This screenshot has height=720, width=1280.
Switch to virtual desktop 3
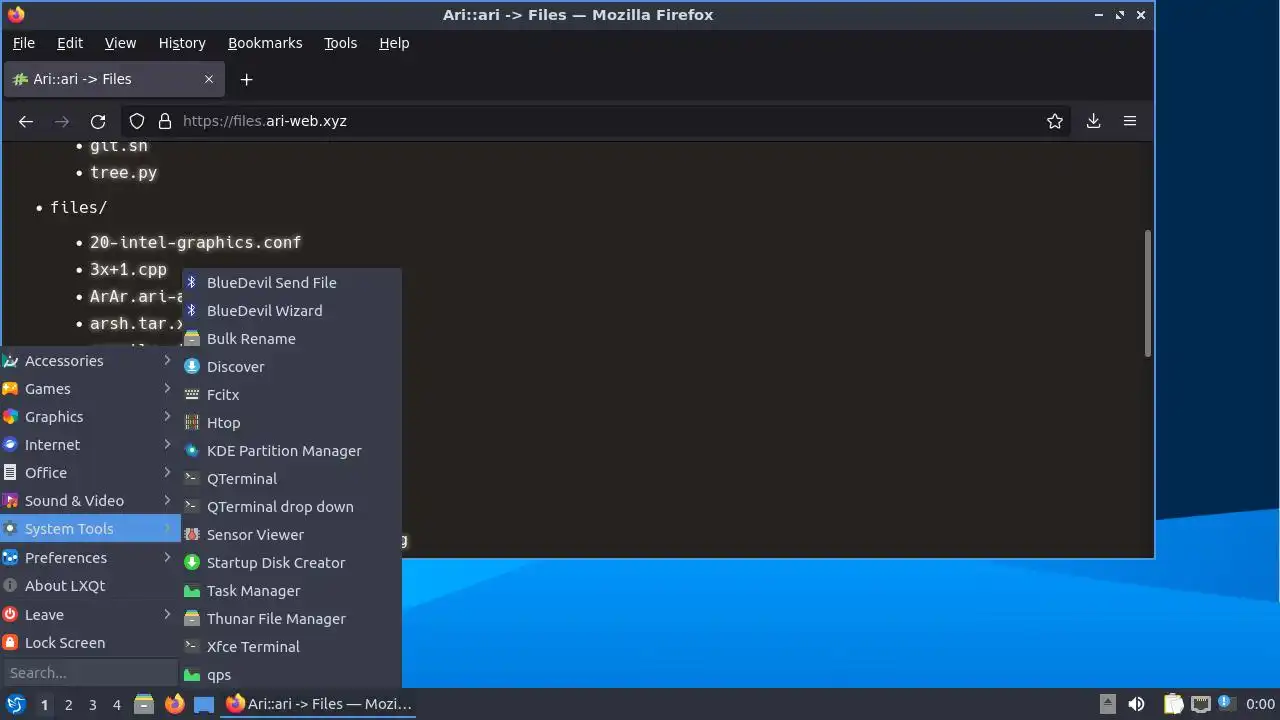pyautogui.click(x=92, y=705)
